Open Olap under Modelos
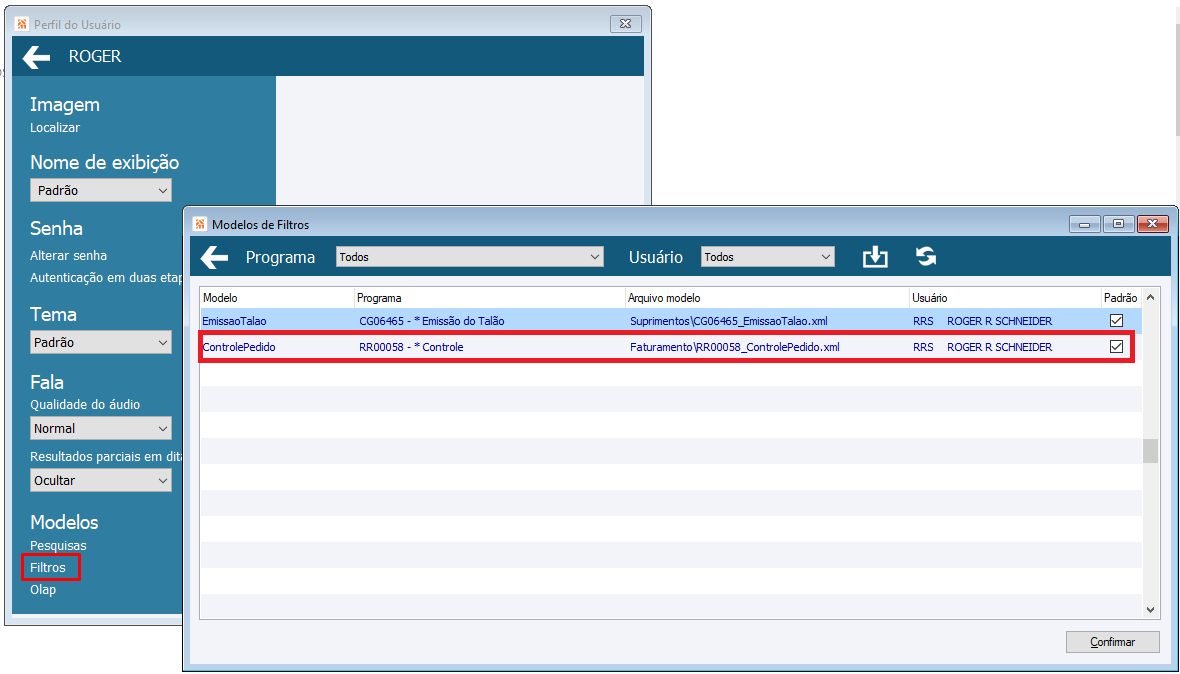1180x674 pixels. 43,590
